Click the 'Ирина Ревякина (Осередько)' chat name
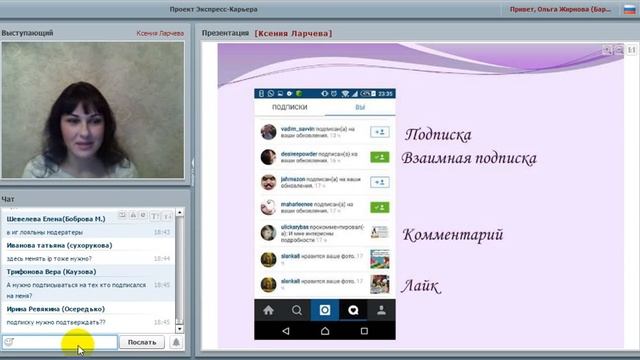Image resolution: width=640 pixels, height=360 pixels. (x=56, y=309)
